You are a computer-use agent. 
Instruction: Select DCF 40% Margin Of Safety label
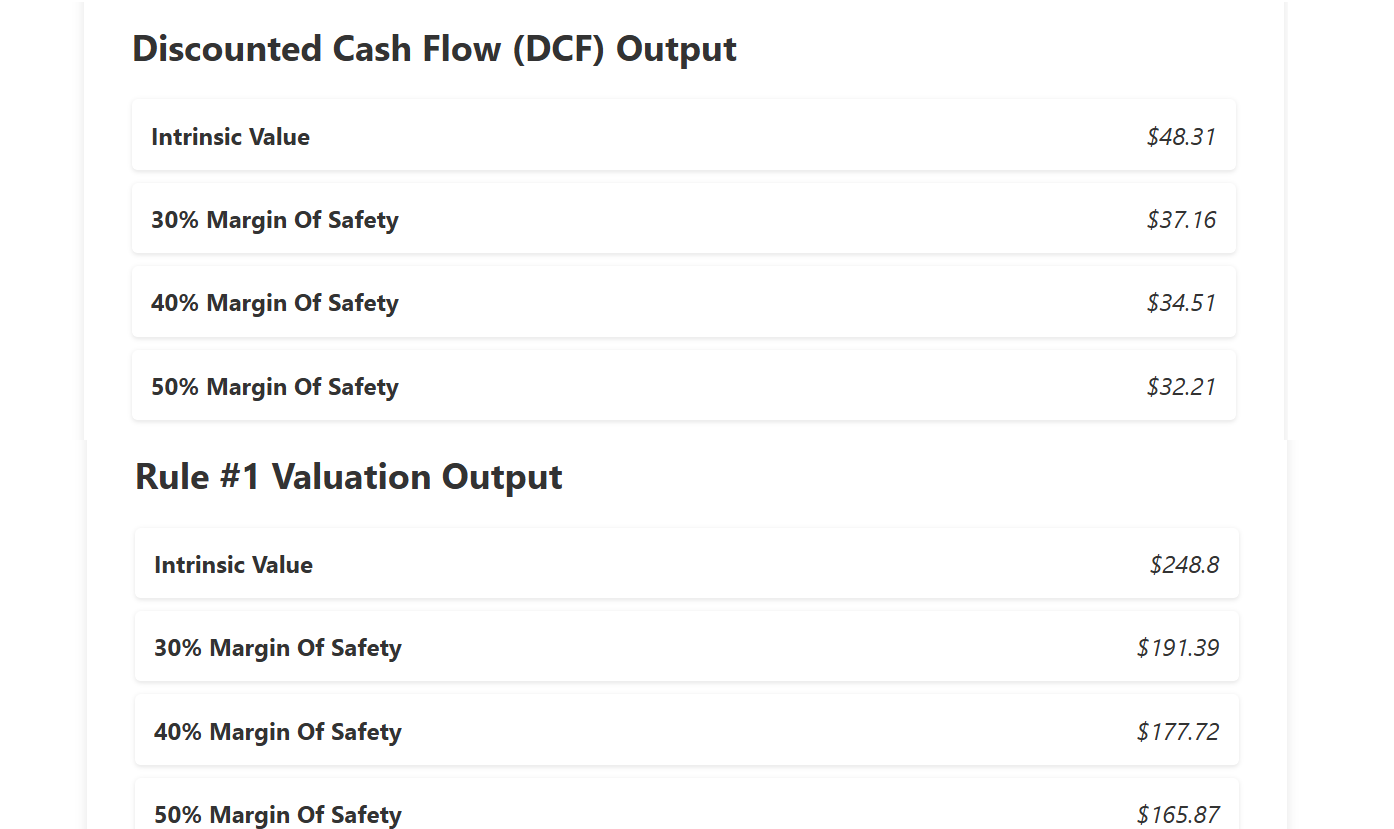pyautogui.click(x=275, y=303)
